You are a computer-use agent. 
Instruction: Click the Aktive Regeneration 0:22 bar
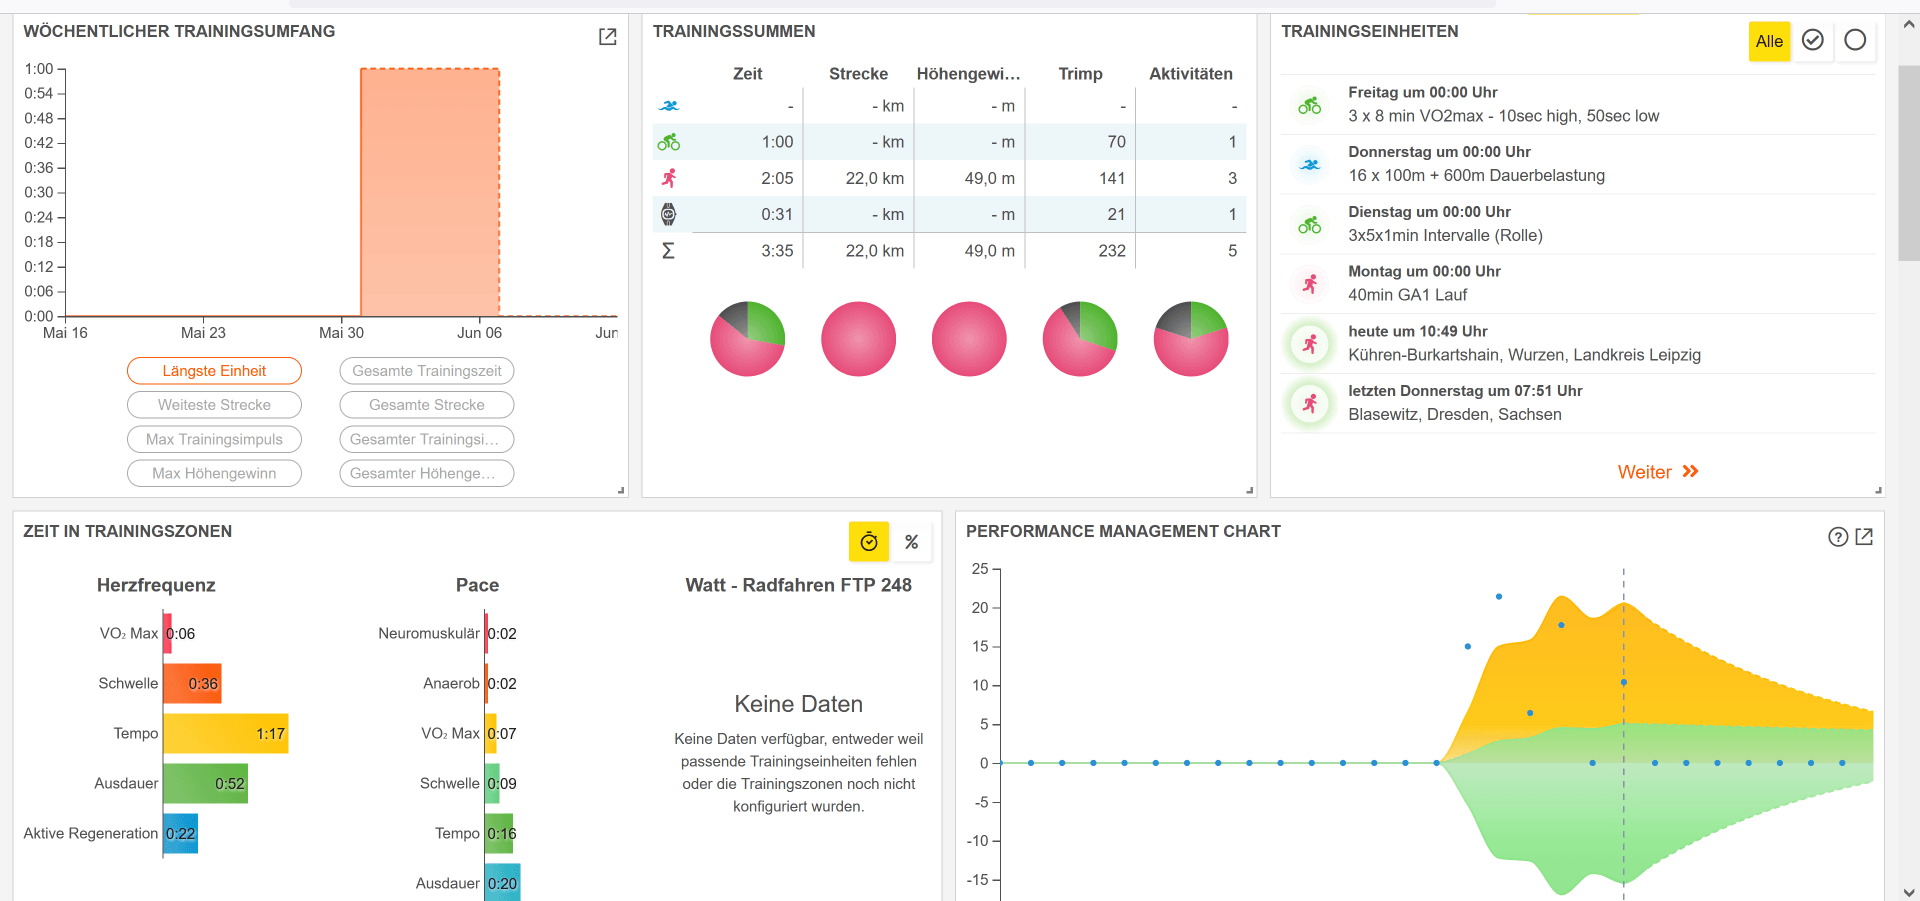181,833
